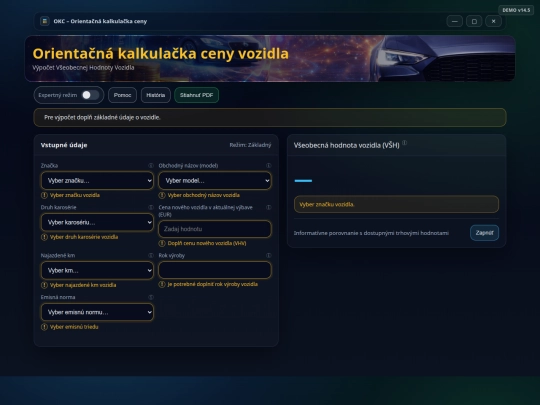The height and width of the screenshot is (405, 540).
Task: Click 'Vyber značku vozidla.' warning in results panel
Action: click(396, 204)
